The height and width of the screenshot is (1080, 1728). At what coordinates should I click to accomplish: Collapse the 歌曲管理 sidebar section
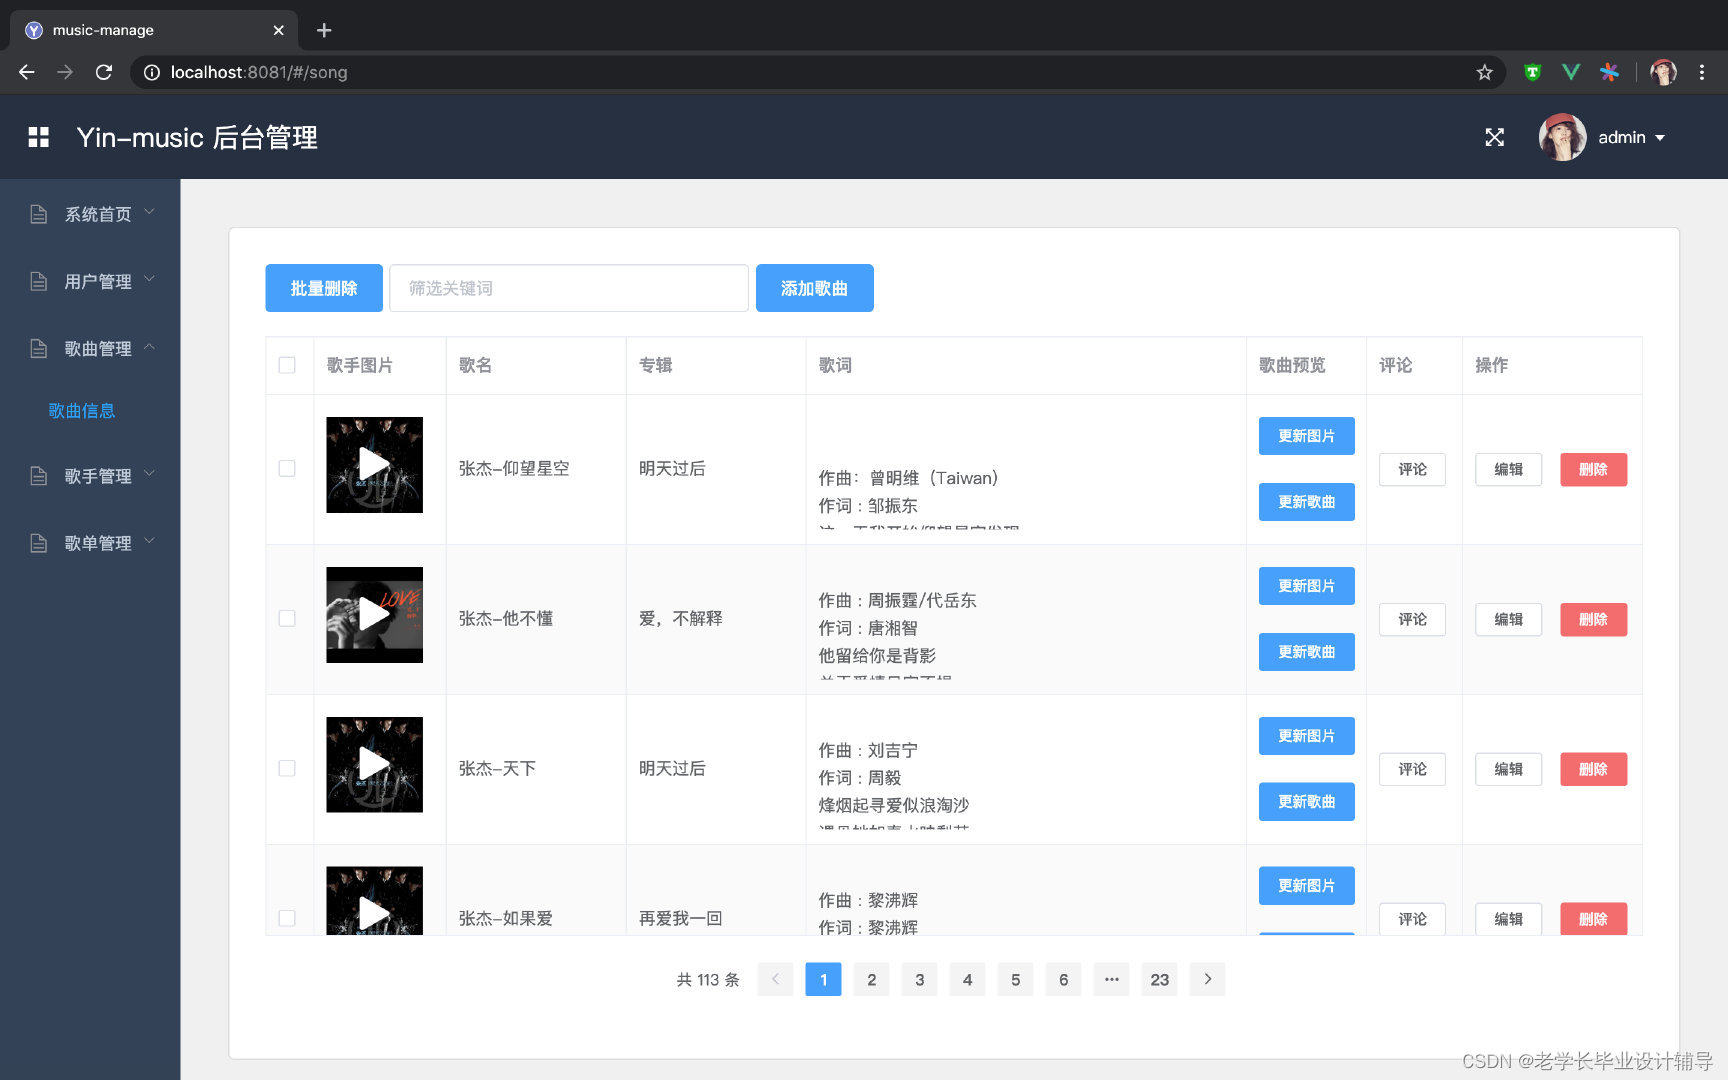click(x=97, y=348)
